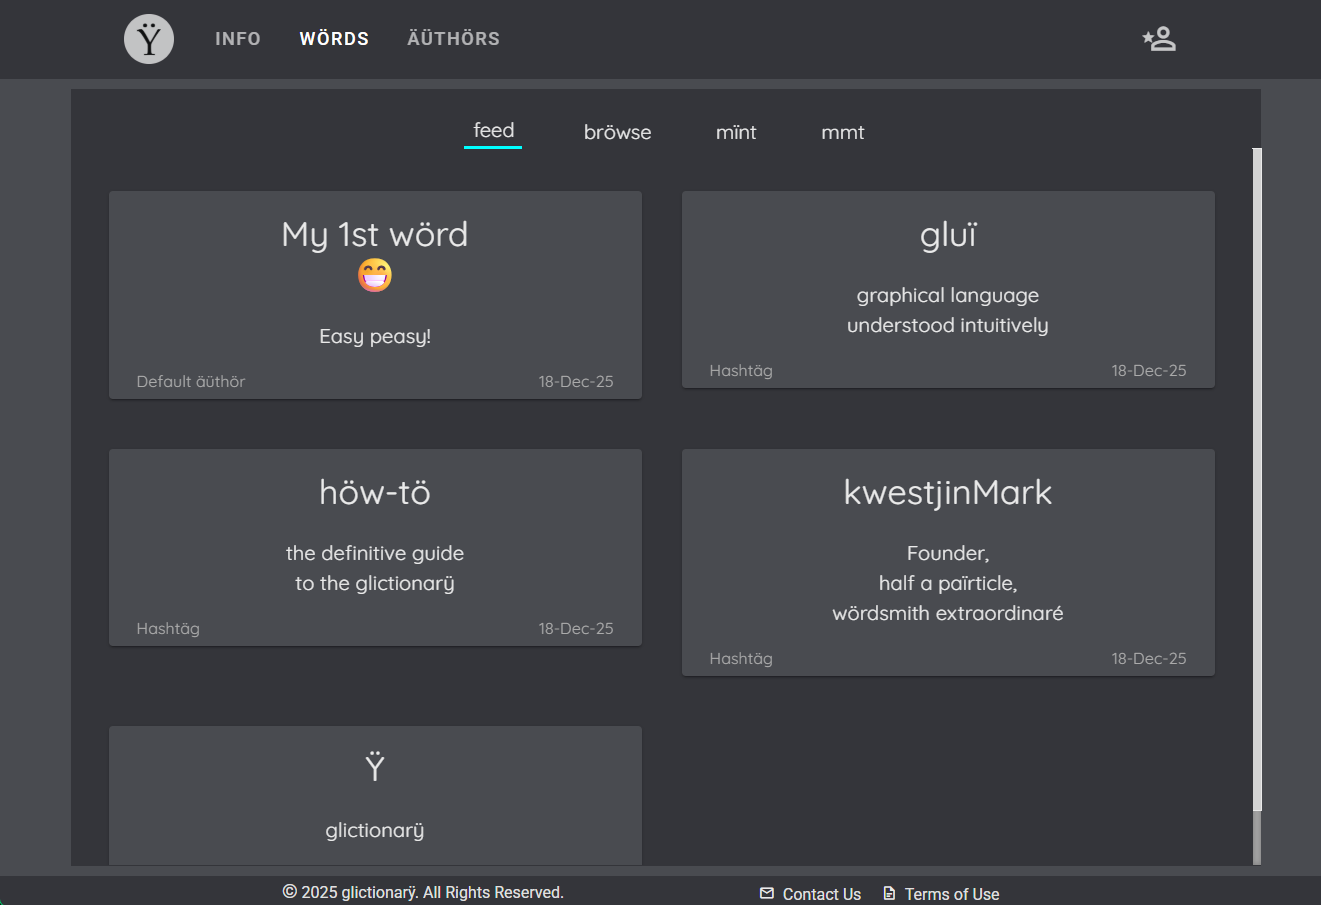Image resolution: width=1321 pixels, height=905 pixels.
Task: Select the mmt tab
Action: (x=842, y=131)
